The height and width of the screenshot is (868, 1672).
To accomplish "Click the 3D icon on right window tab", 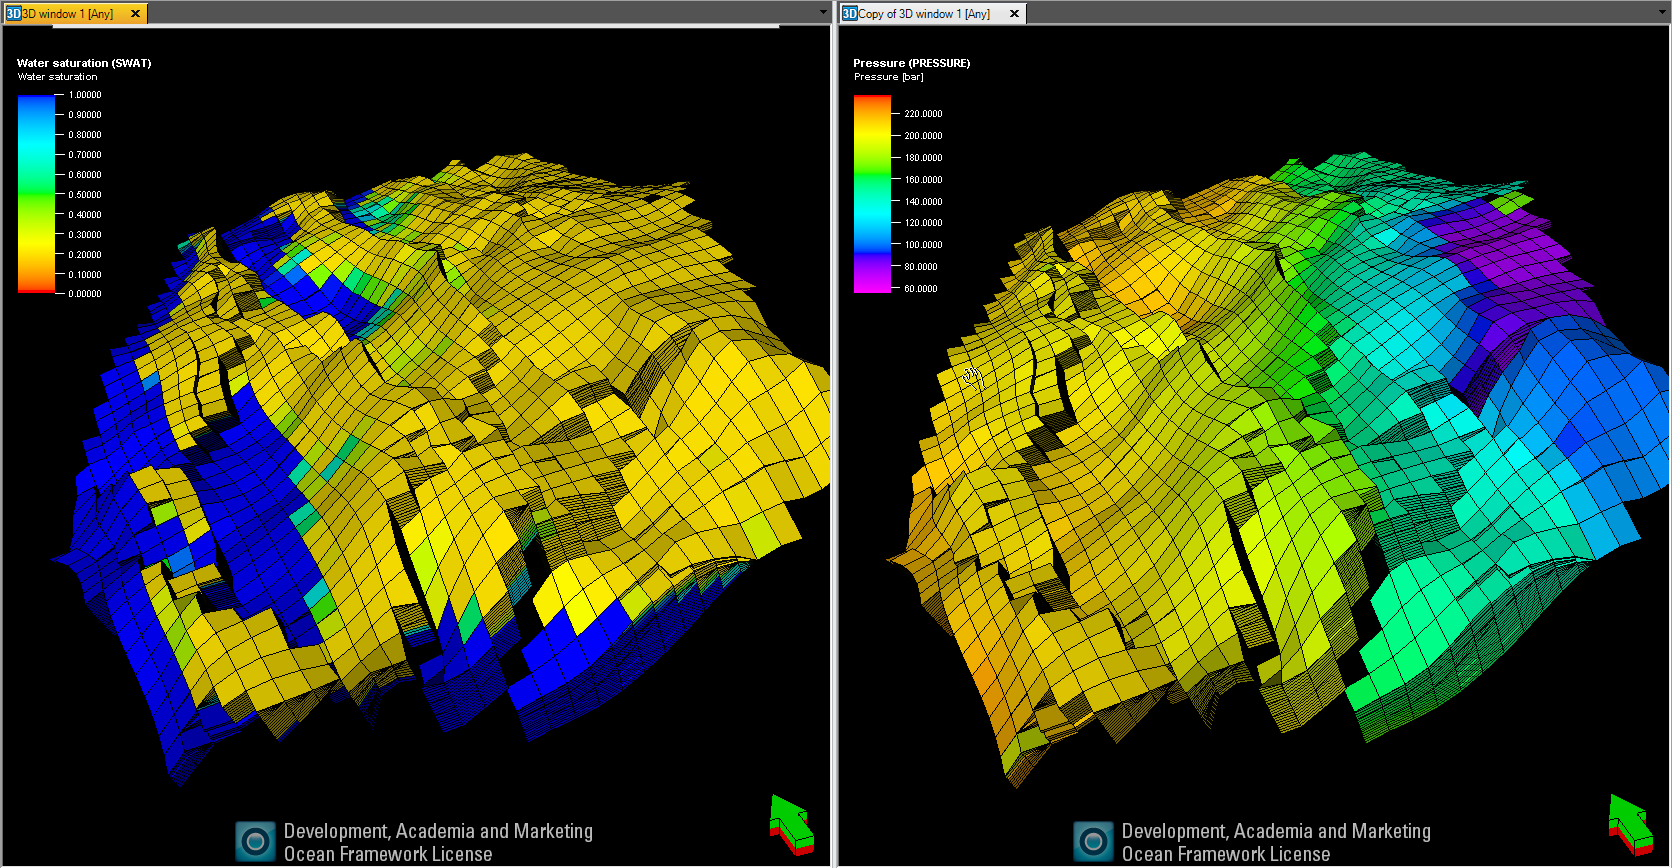I will pos(849,14).
